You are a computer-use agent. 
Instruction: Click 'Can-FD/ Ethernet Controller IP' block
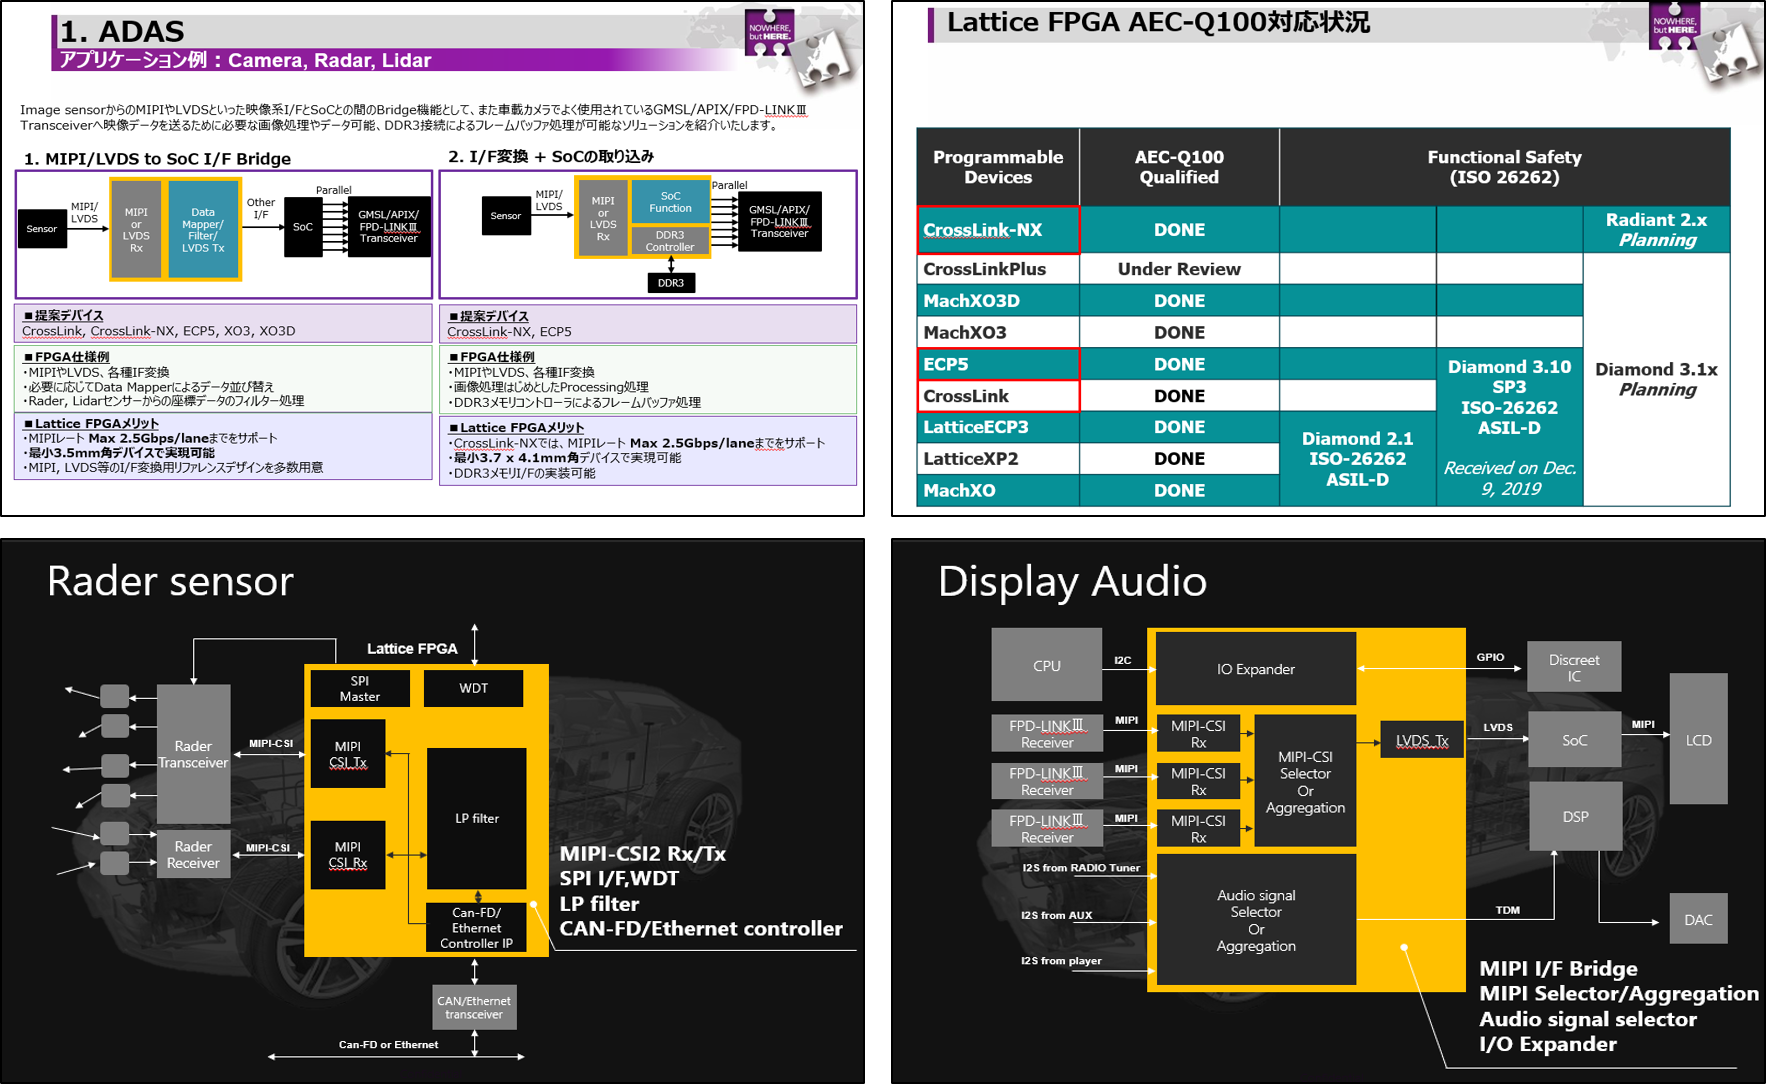click(476, 928)
